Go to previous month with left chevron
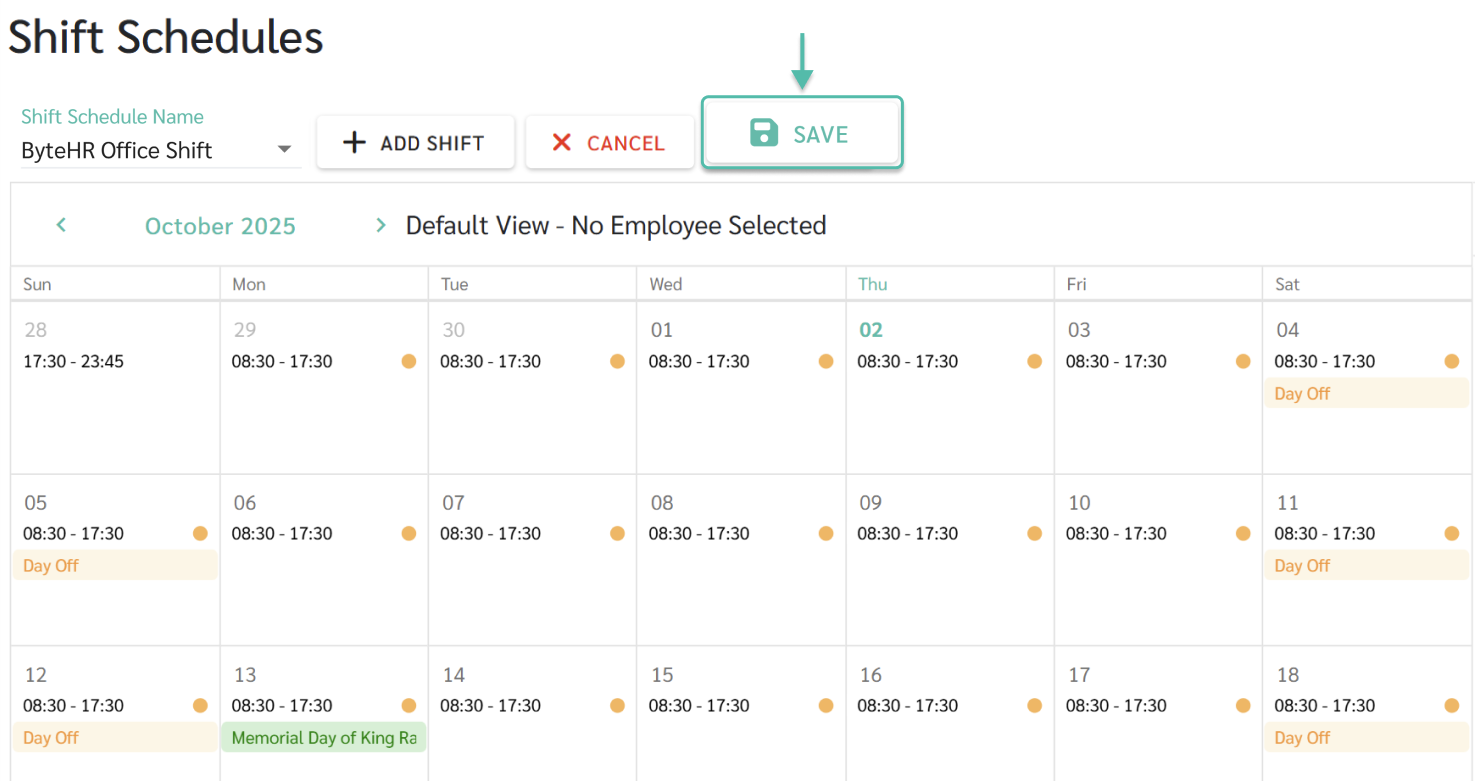 (x=61, y=225)
